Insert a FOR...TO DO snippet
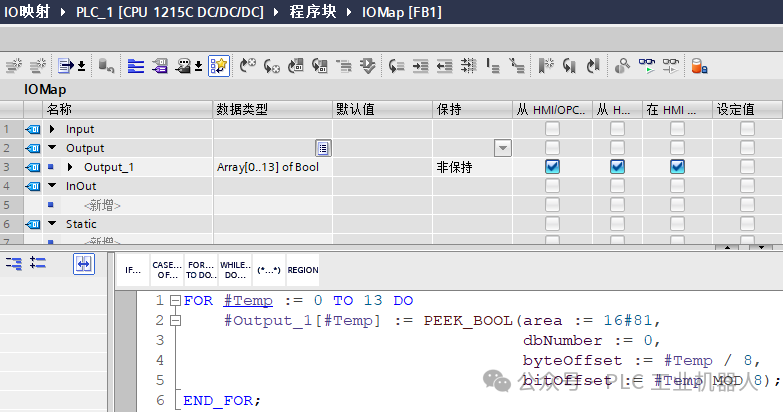This screenshot has width=783, height=412. pos(201,270)
